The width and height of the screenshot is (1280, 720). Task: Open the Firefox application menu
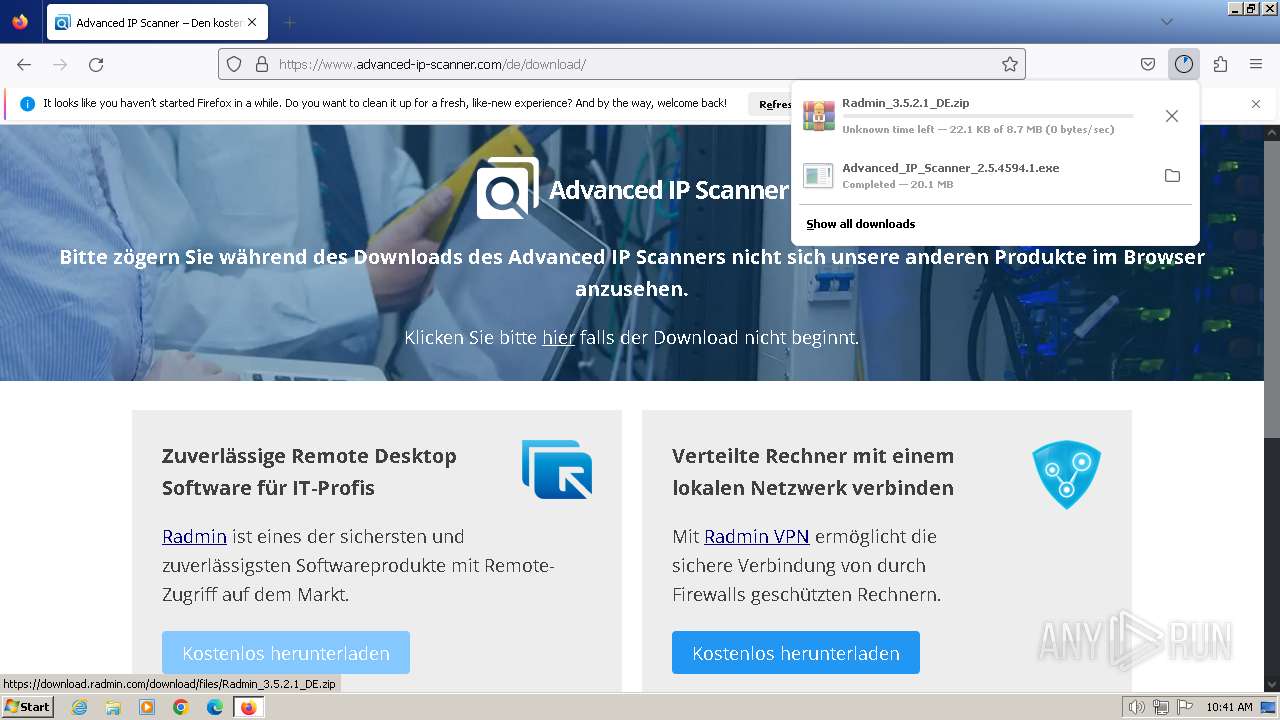pyautogui.click(x=1256, y=64)
